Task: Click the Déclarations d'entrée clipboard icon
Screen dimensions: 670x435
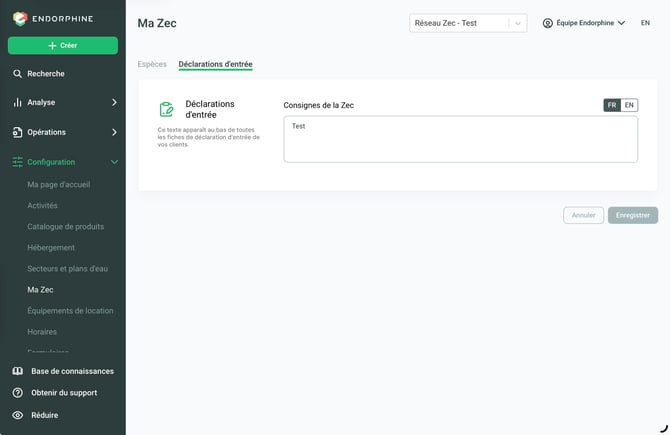Action: click(x=166, y=109)
